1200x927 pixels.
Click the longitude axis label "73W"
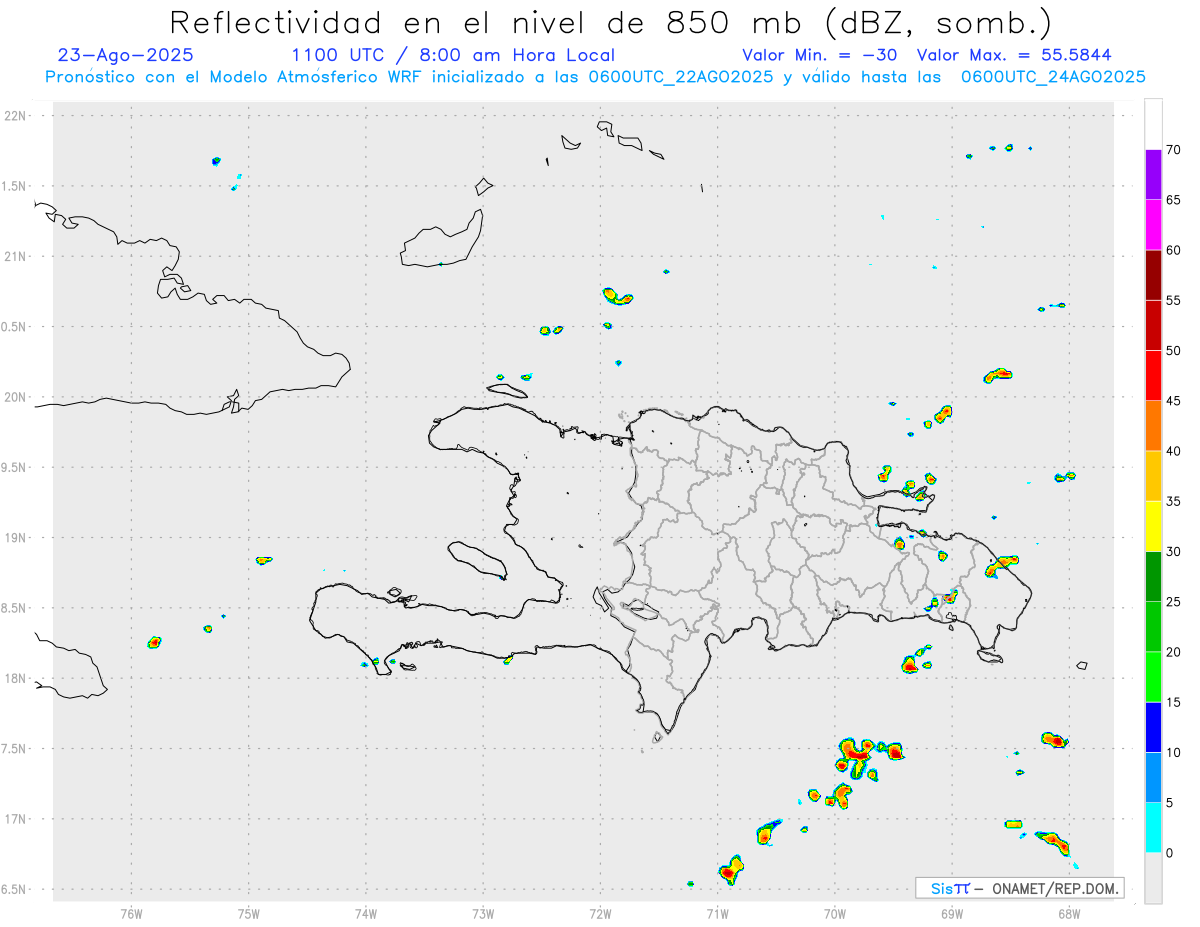tap(483, 913)
